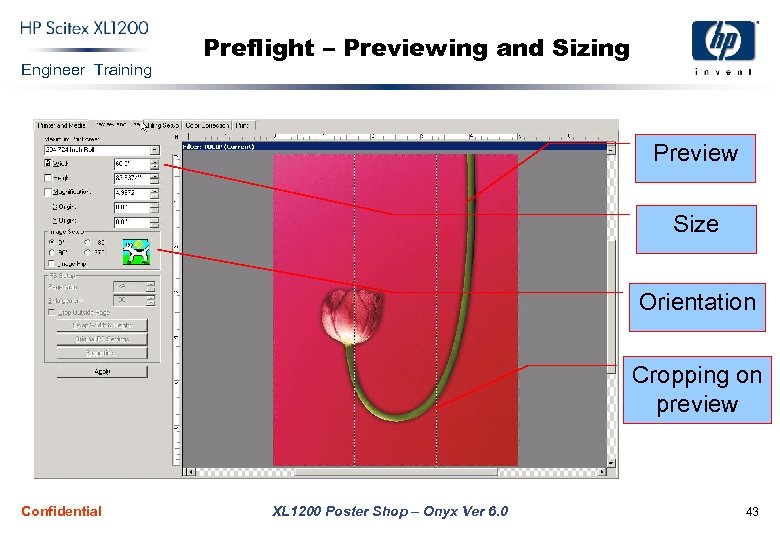
Task: Select the 270° rotation radio button
Action: coord(88,253)
